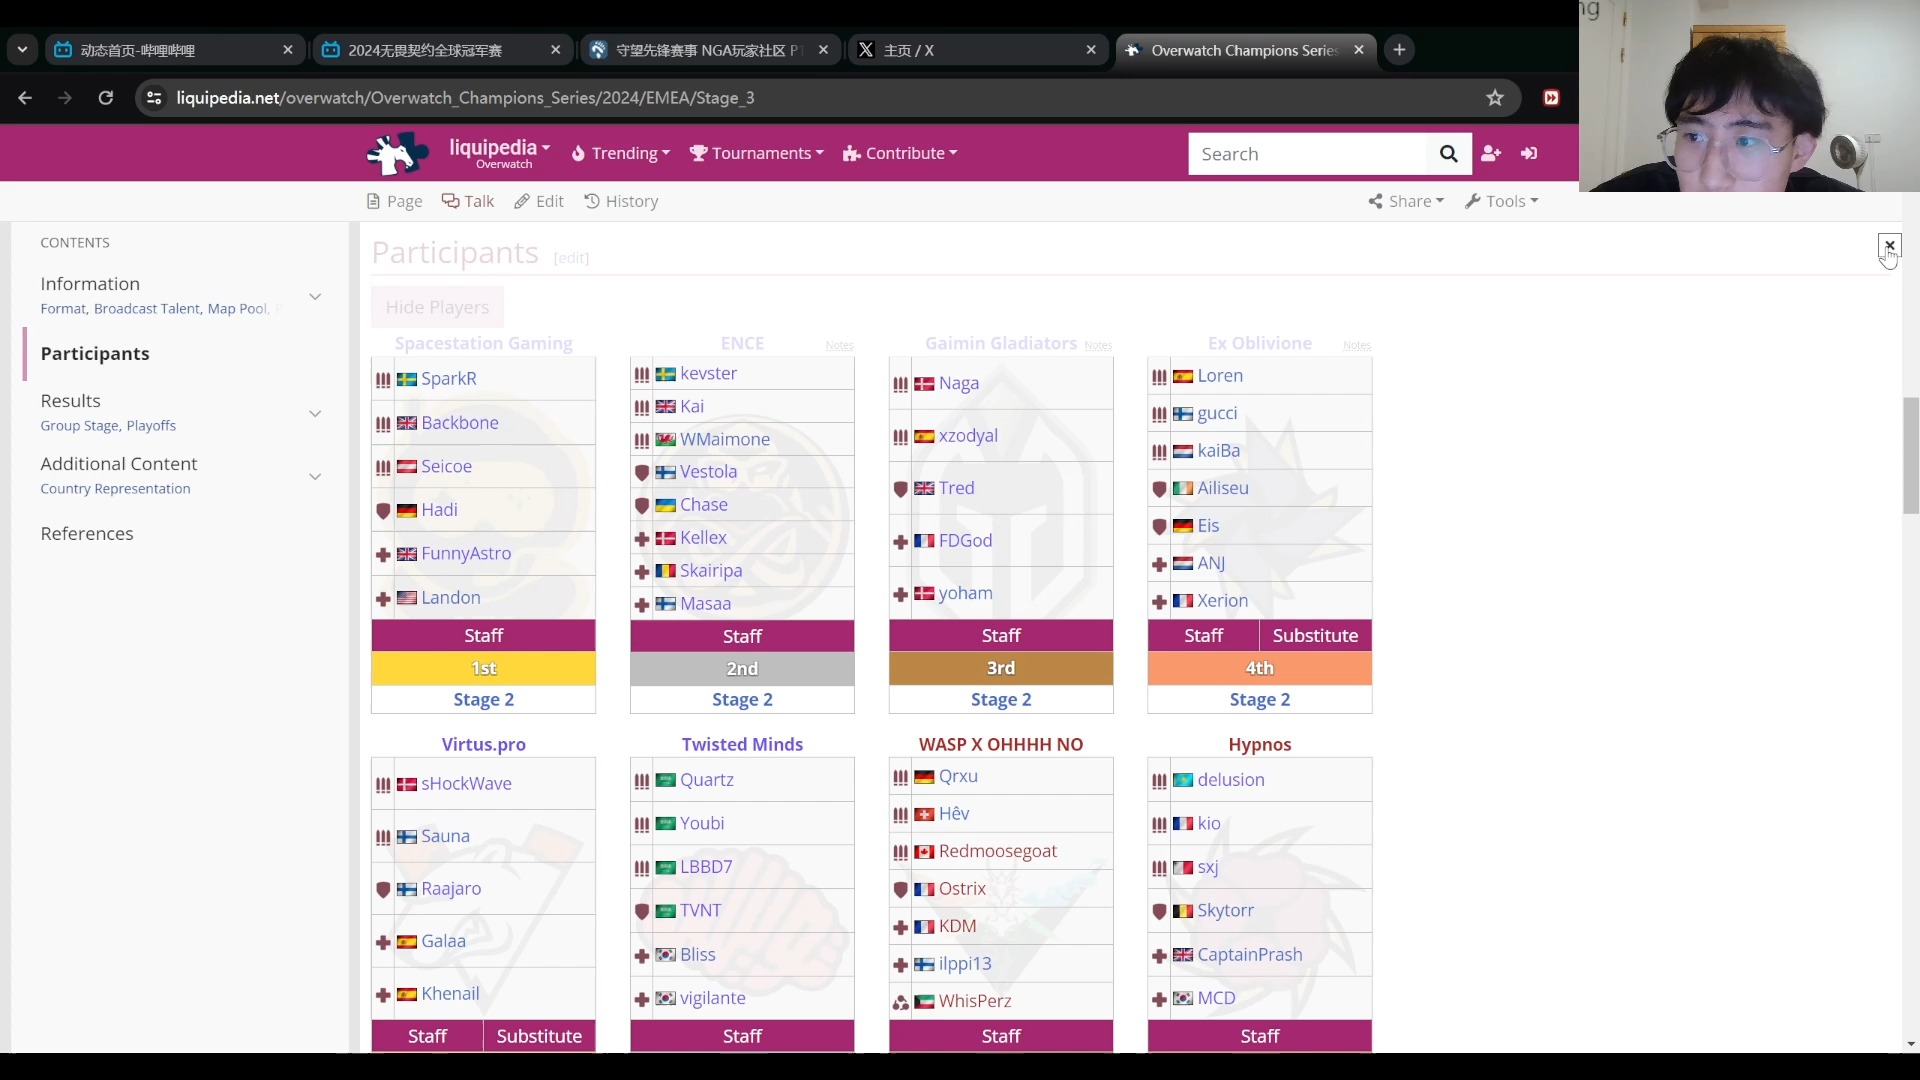Click the create account icon
Viewport: 1920px width, 1080px height.
1491,153
